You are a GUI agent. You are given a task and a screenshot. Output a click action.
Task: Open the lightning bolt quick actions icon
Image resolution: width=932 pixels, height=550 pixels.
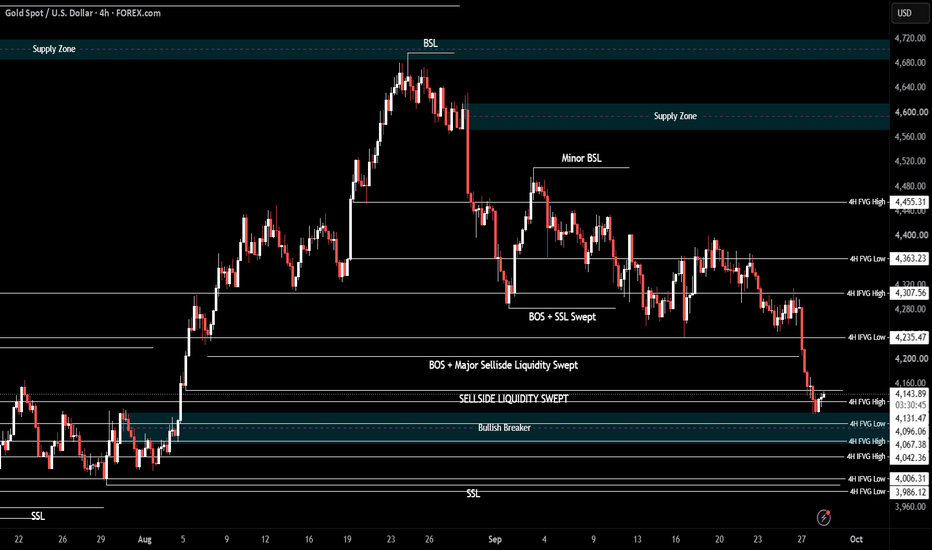[823, 517]
